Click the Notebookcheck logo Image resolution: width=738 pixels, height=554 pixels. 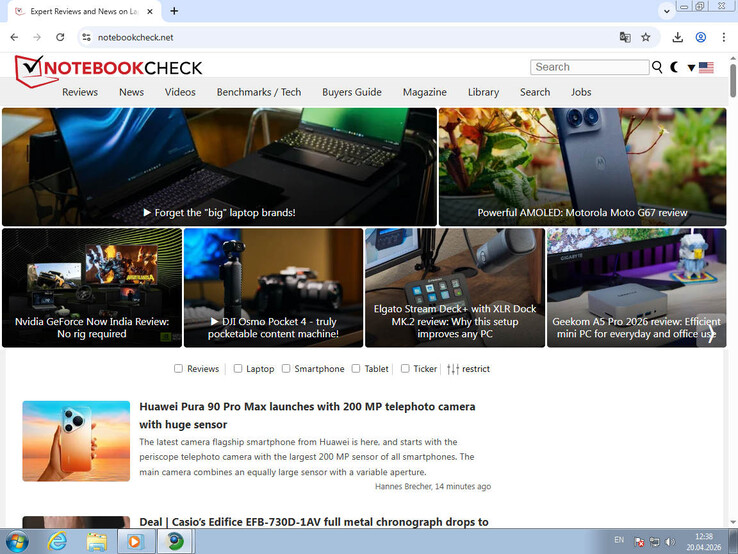click(x=108, y=67)
